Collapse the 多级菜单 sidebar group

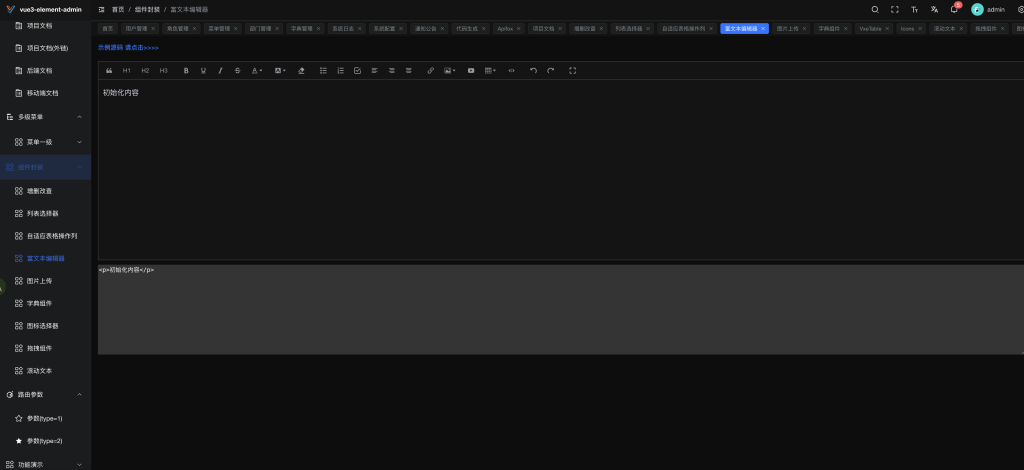(45, 117)
